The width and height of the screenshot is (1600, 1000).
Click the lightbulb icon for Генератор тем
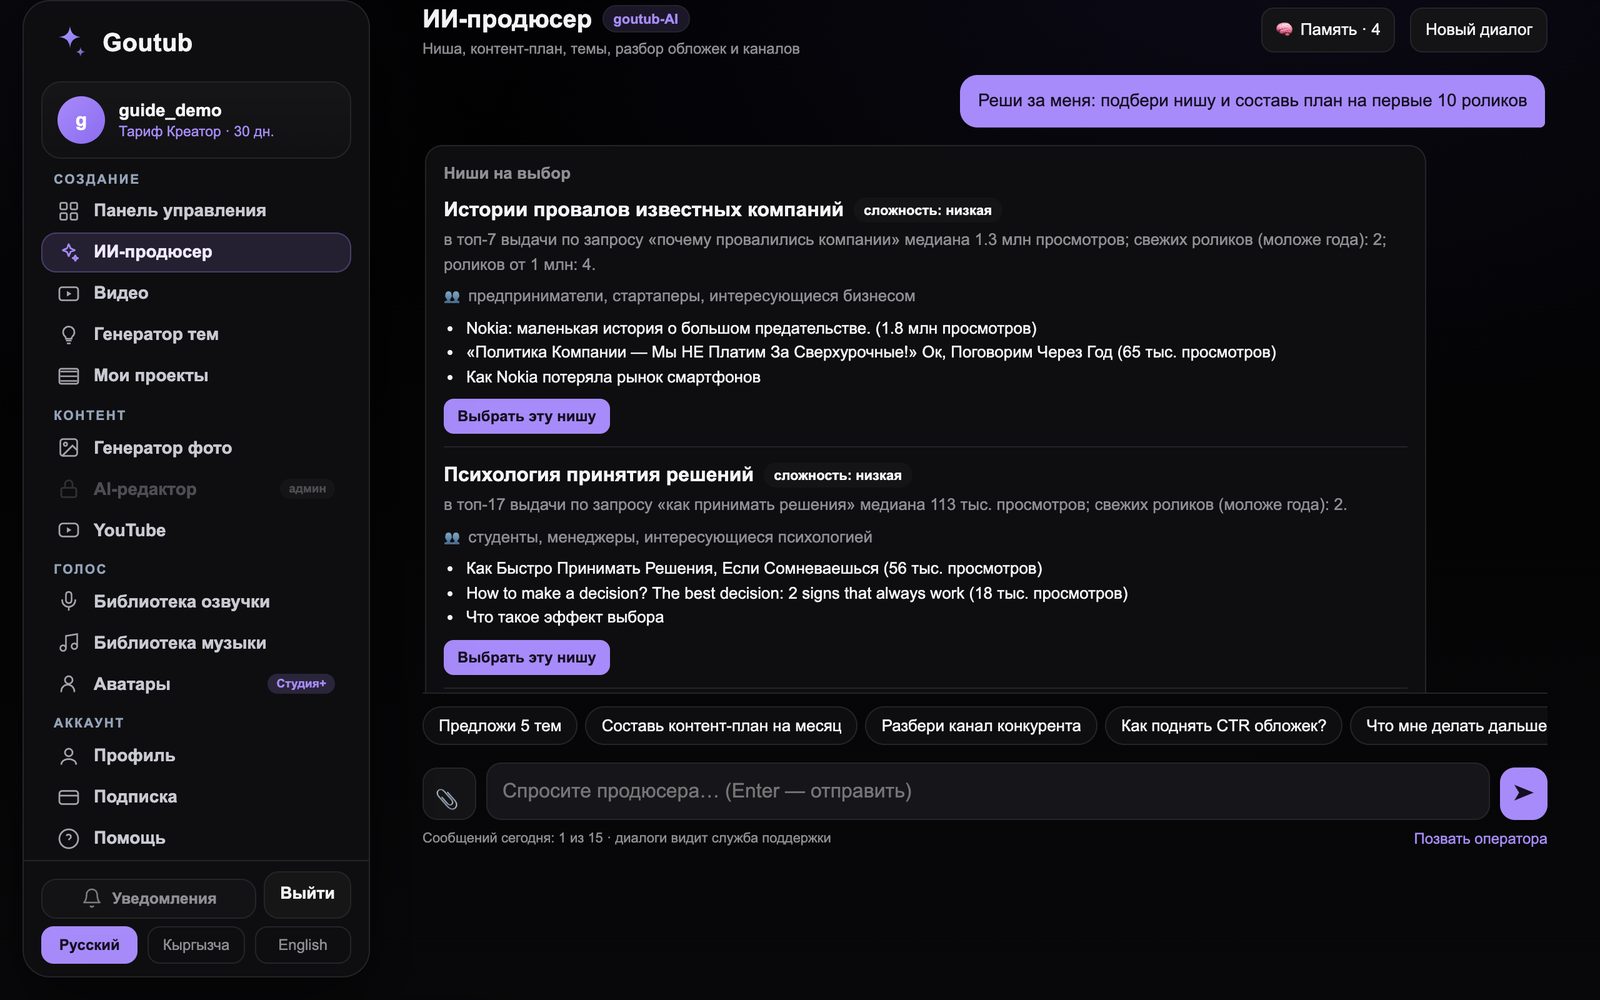coord(68,334)
